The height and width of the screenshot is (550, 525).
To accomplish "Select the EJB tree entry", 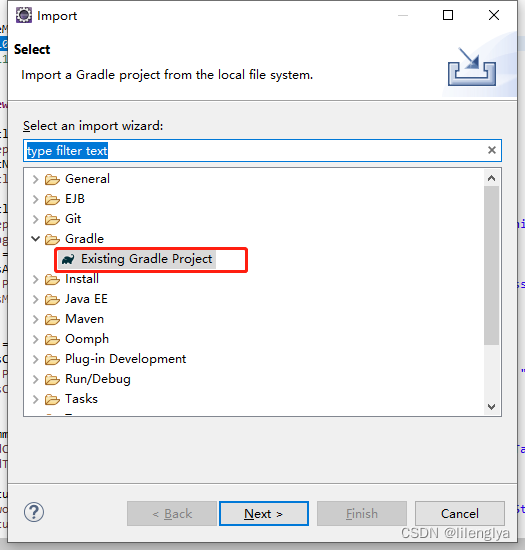I will pos(75,199).
